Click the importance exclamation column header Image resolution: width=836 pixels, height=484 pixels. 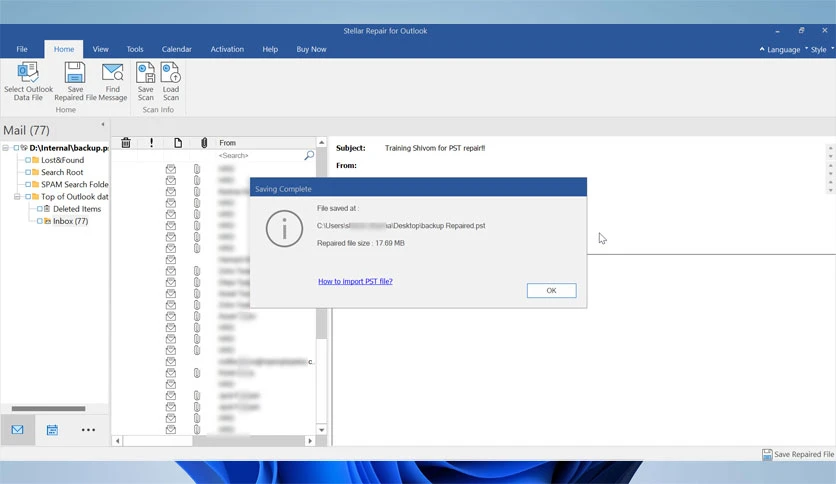[x=151, y=142]
